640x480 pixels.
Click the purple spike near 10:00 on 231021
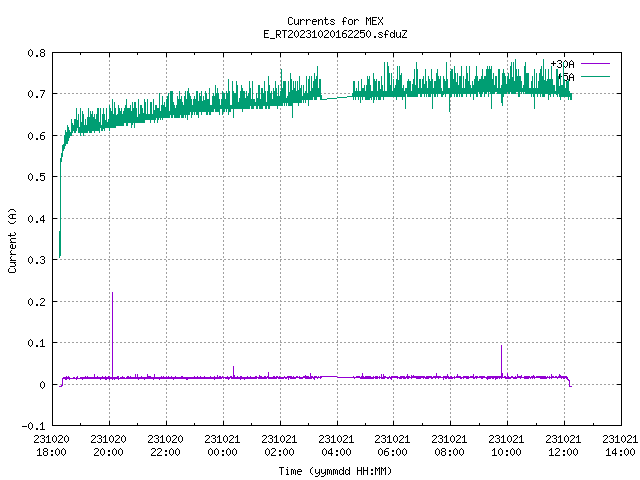click(502, 361)
